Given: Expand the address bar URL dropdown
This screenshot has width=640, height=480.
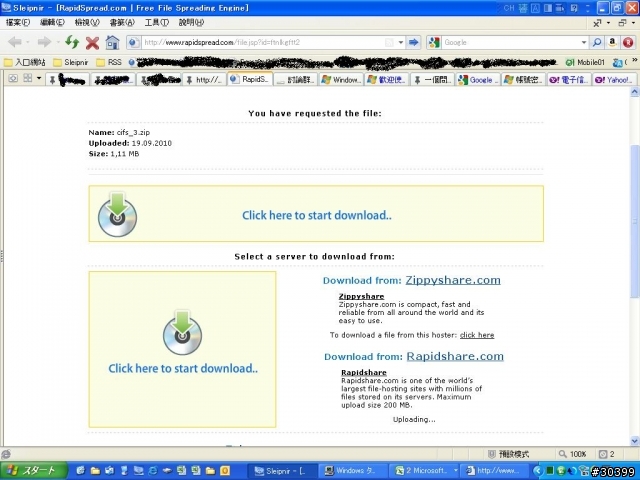Looking at the screenshot, I should 401,42.
